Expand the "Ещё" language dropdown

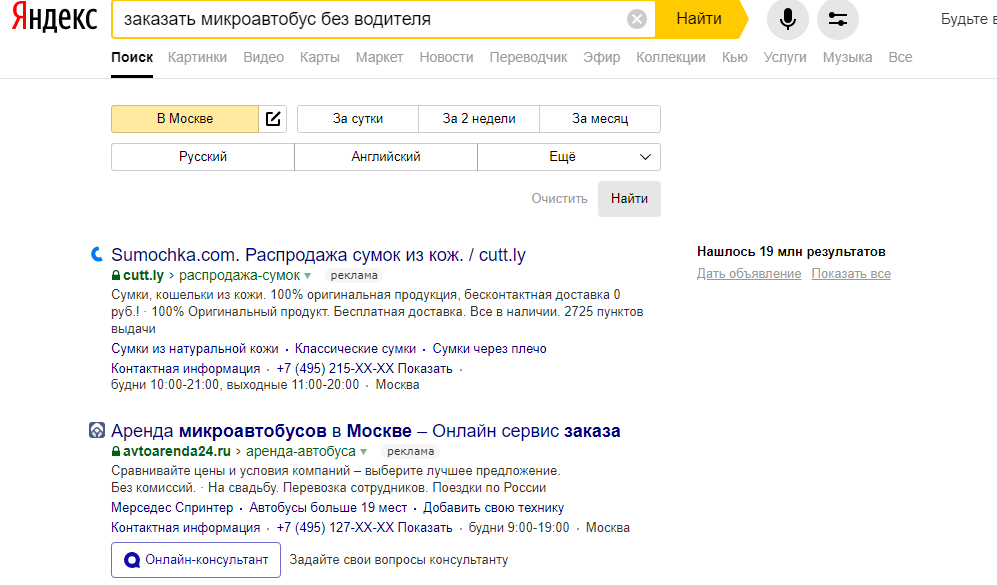click(x=569, y=157)
